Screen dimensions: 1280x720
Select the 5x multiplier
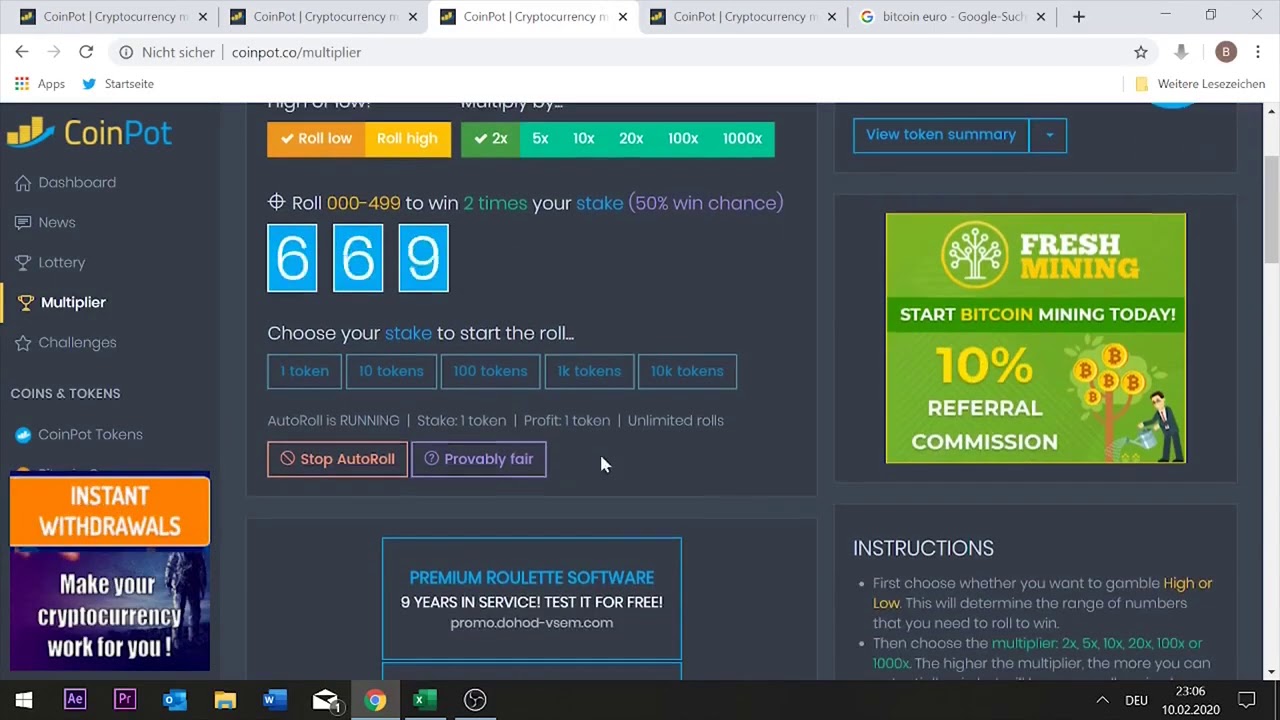(x=540, y=139)
